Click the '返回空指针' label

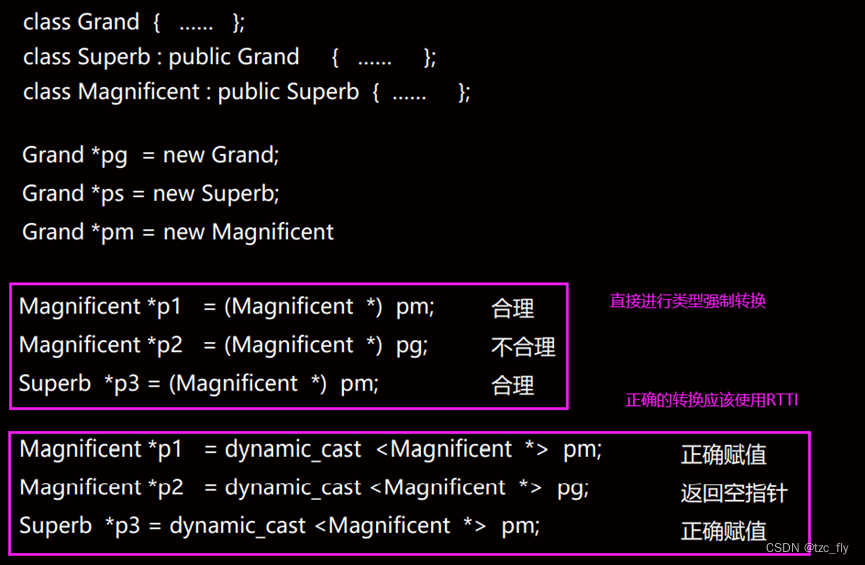coord(734,493)
